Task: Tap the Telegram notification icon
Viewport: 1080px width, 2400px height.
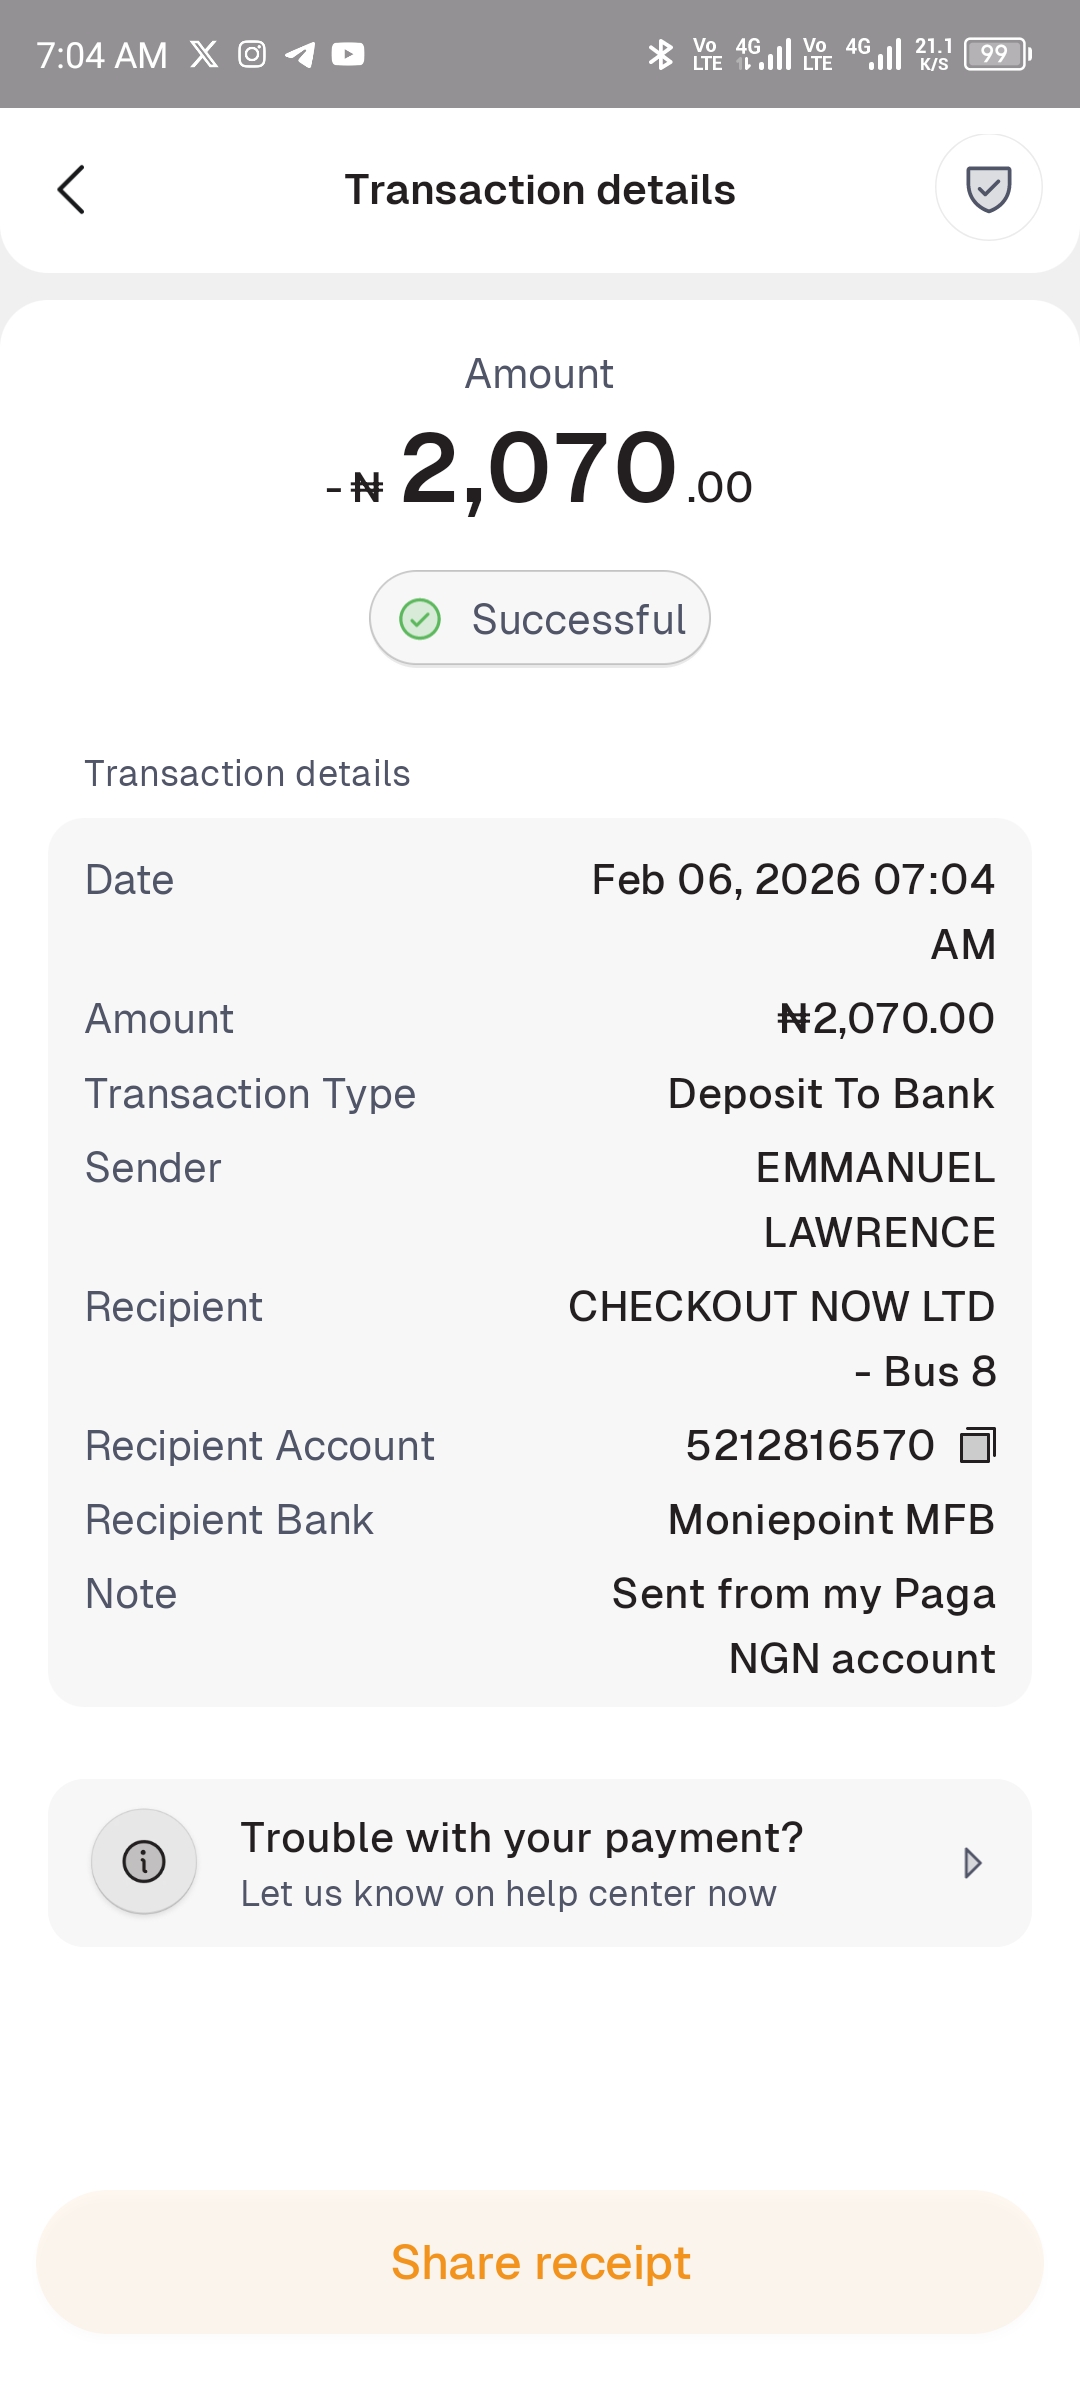Action: click(299, 54)
